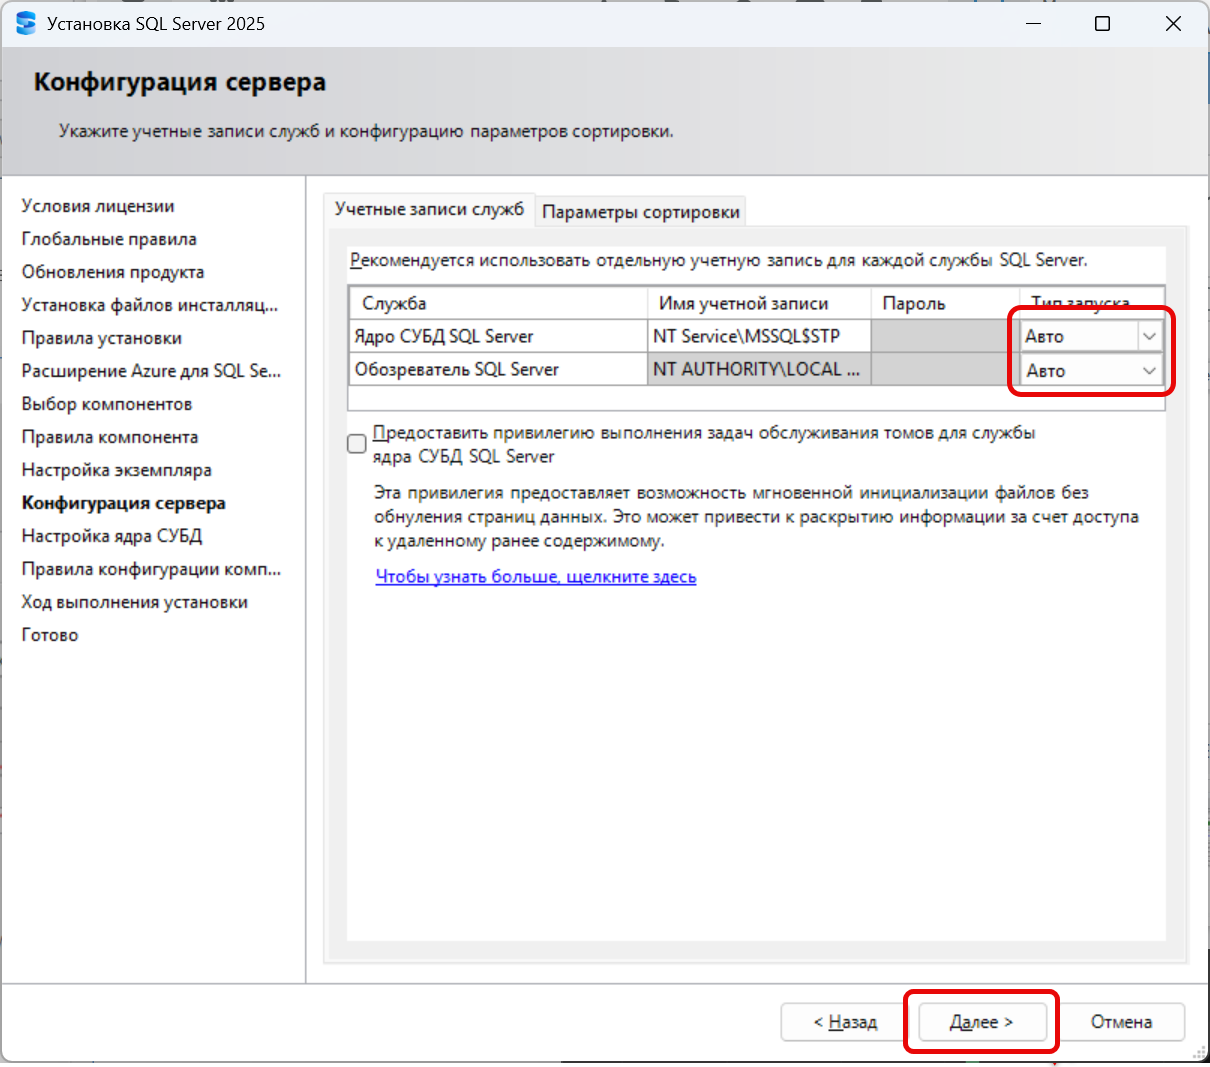Select the Выбор компонентов step
This screenshot has width=1210, height=1067.
point(107,404)
